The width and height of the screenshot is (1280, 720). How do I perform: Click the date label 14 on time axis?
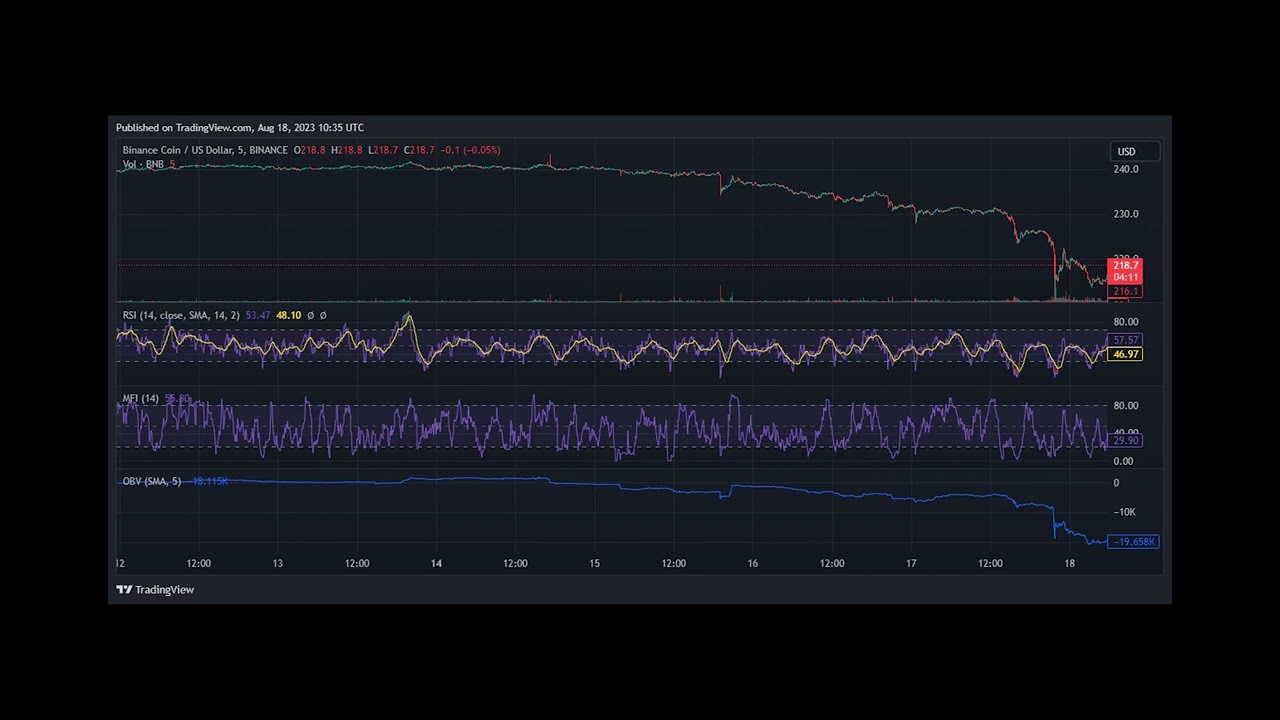point(436,564)
